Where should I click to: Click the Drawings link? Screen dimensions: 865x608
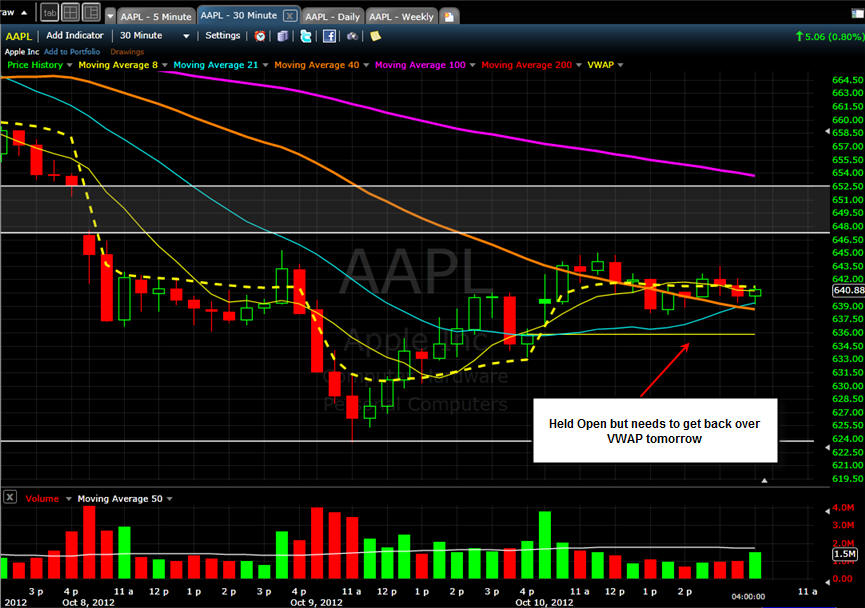coord(127,51)
